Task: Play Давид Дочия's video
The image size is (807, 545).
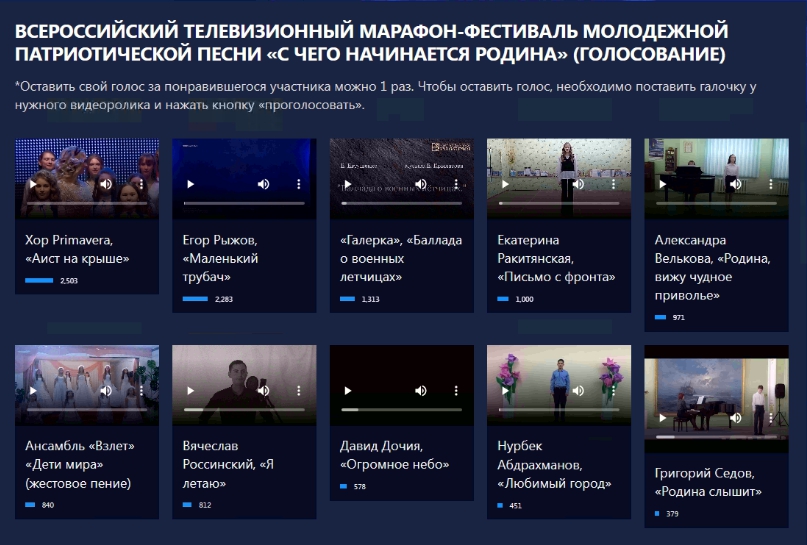Action: pos(348,391)
